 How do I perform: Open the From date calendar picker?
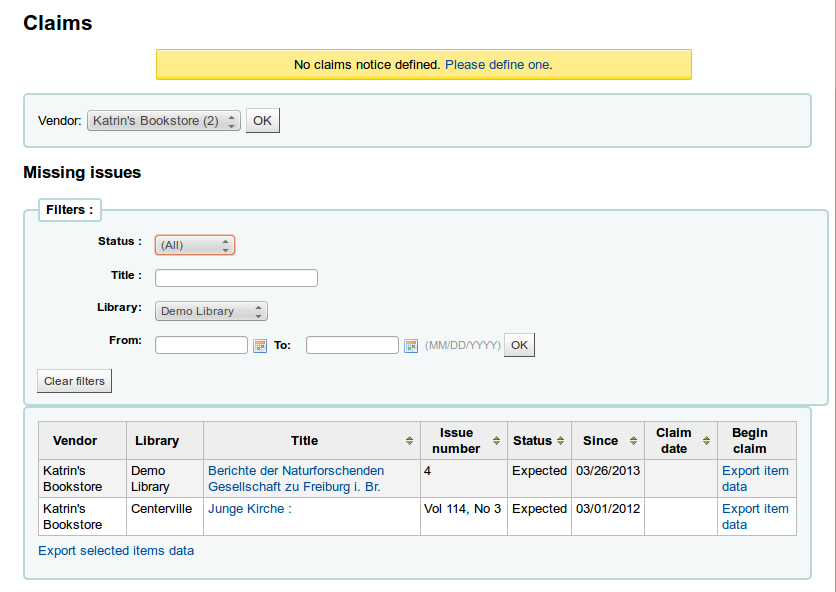point(260,346)
